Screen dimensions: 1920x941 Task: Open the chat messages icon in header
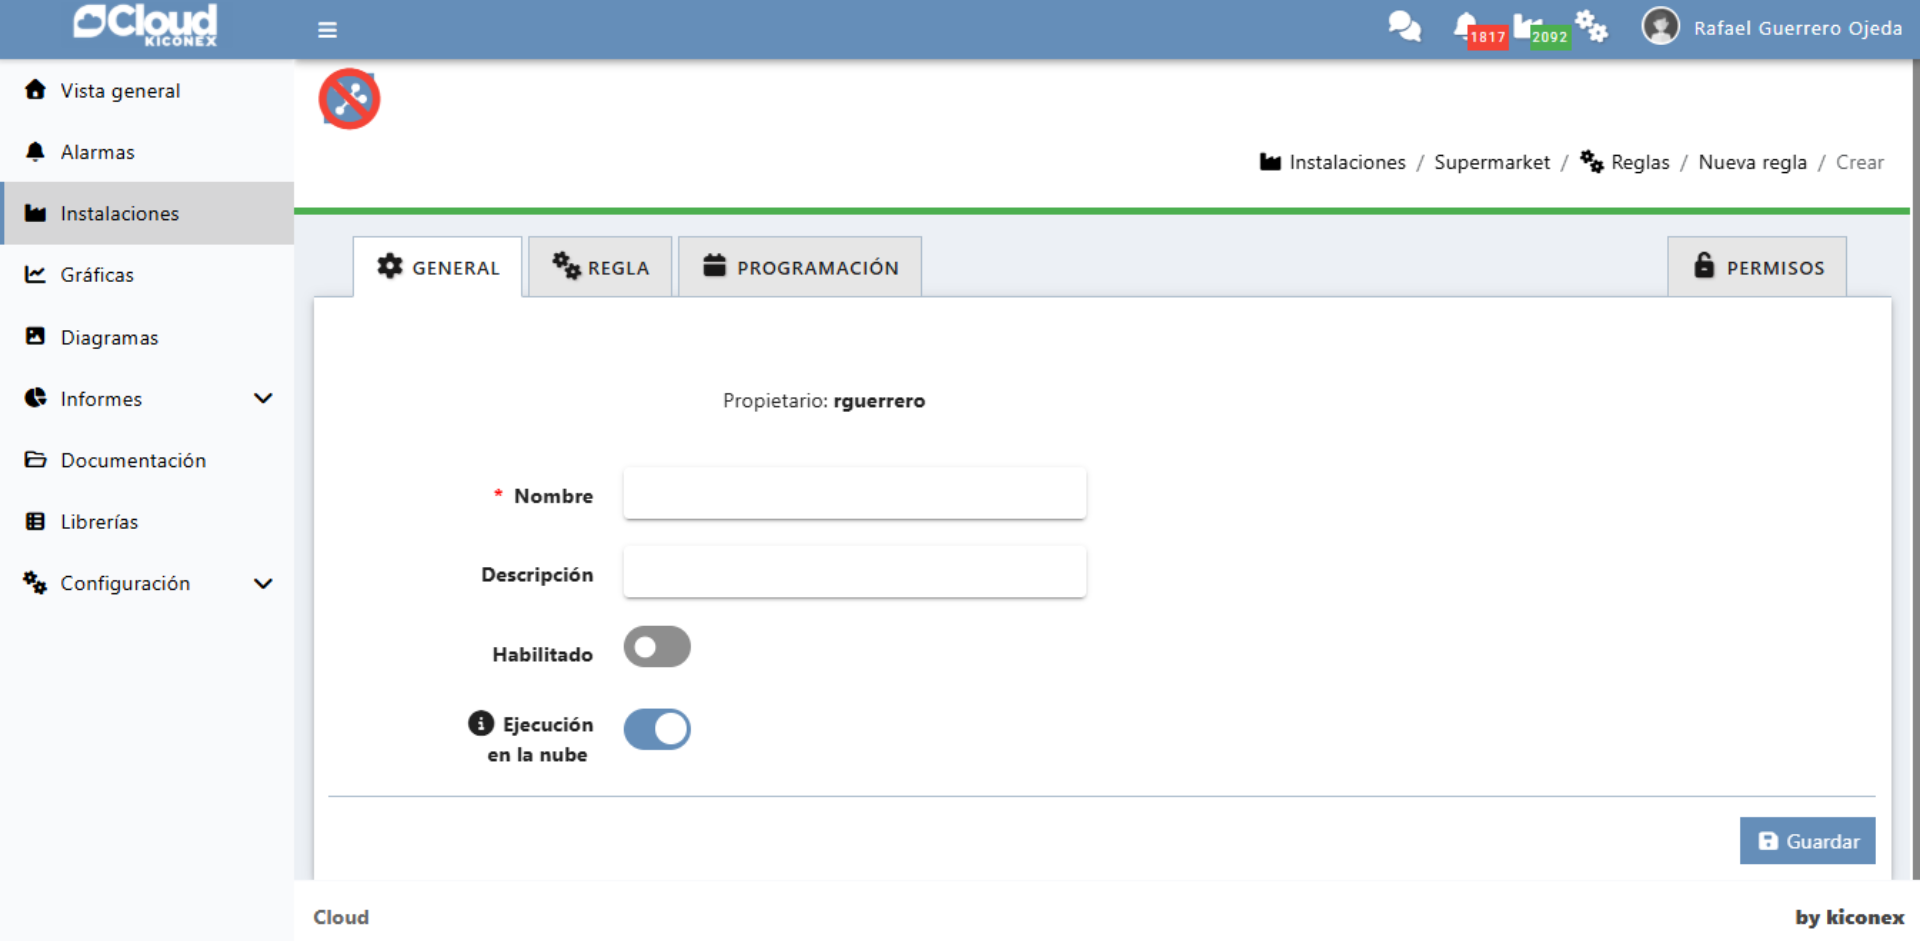1404,27
